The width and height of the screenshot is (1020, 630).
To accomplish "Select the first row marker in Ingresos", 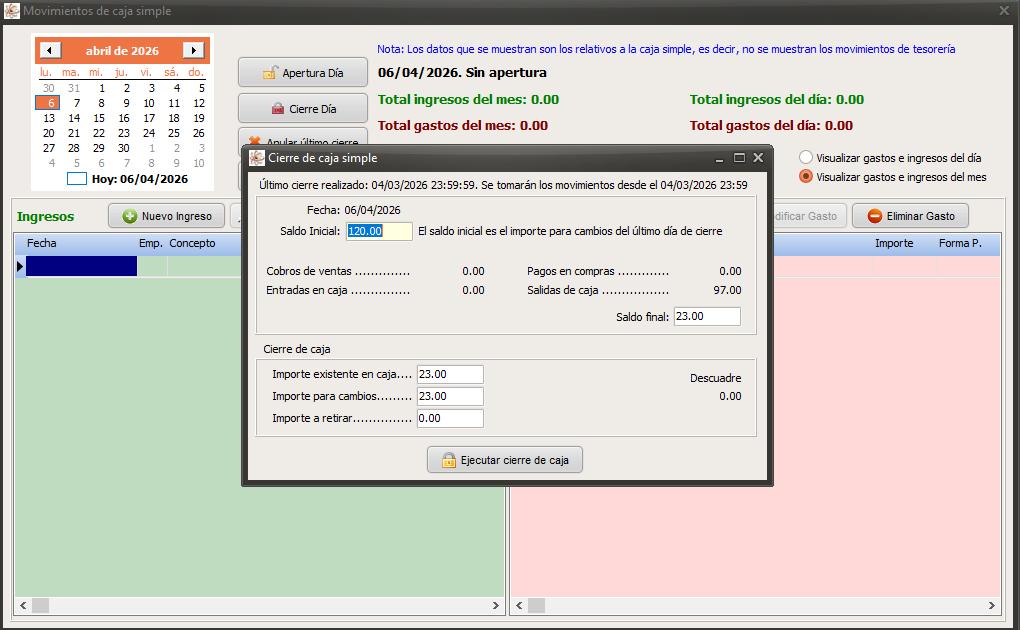I will (x=20, y=266).
